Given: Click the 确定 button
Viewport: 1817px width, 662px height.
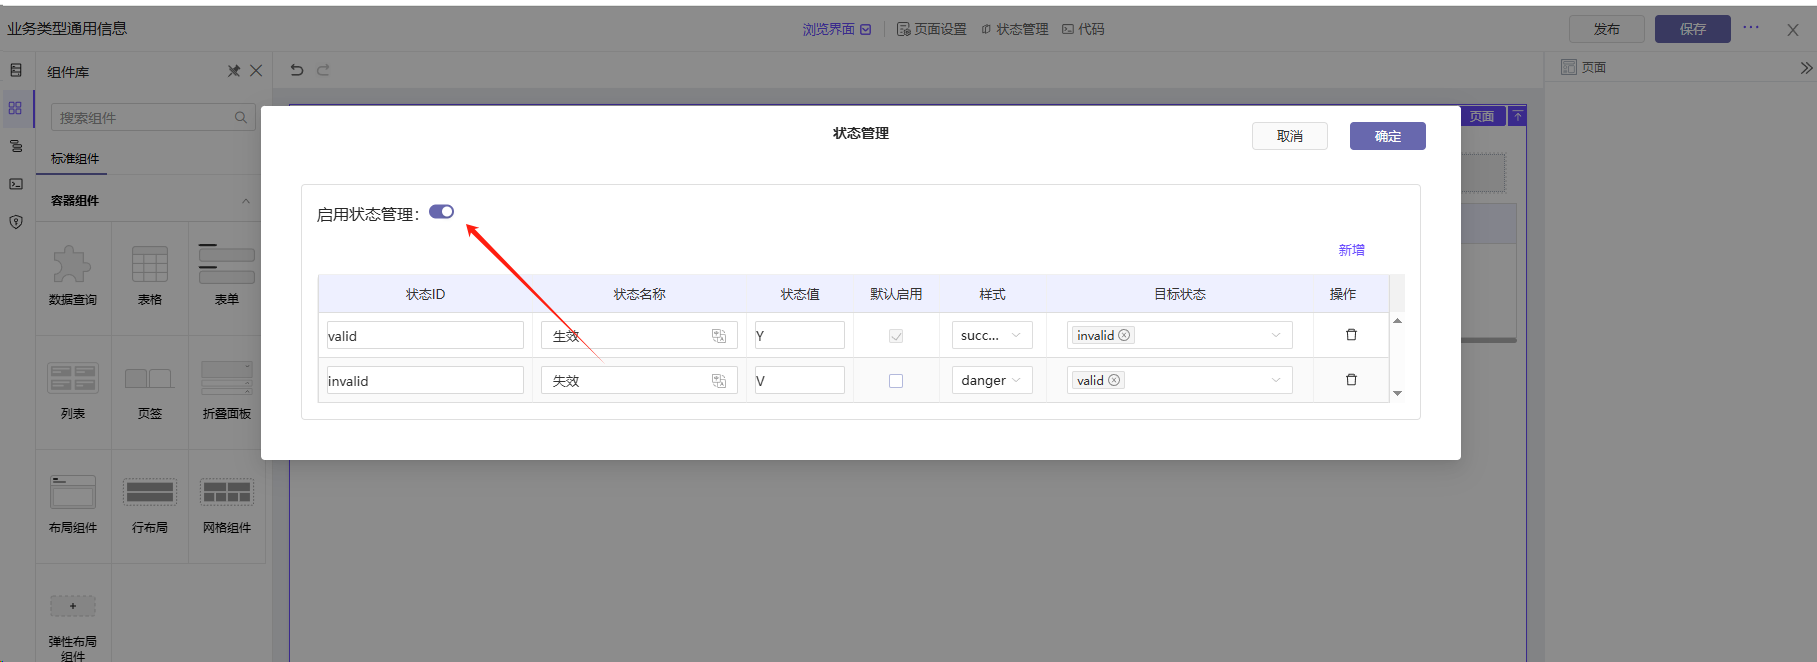Looking at the screenshot, I should (x=1387, y=136).
